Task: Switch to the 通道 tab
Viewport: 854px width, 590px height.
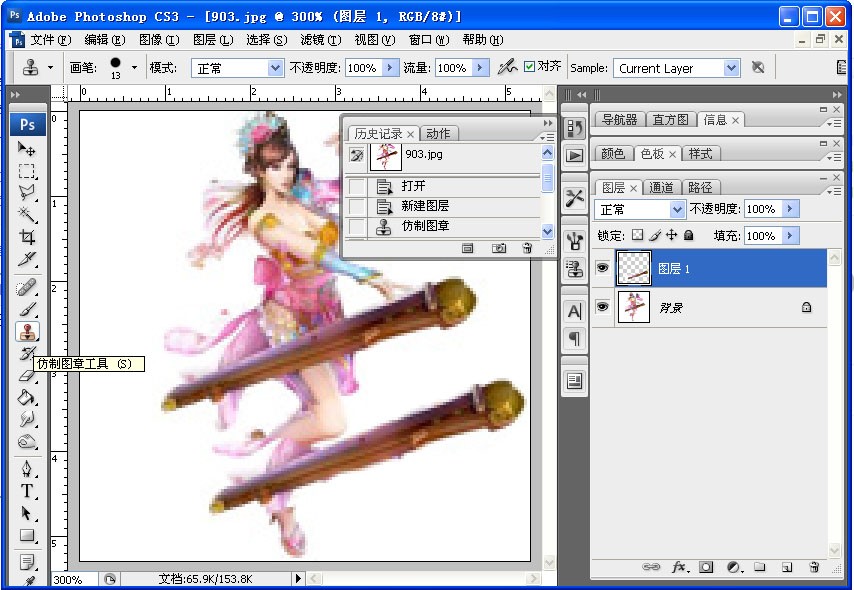Action: tap(661, 187)
